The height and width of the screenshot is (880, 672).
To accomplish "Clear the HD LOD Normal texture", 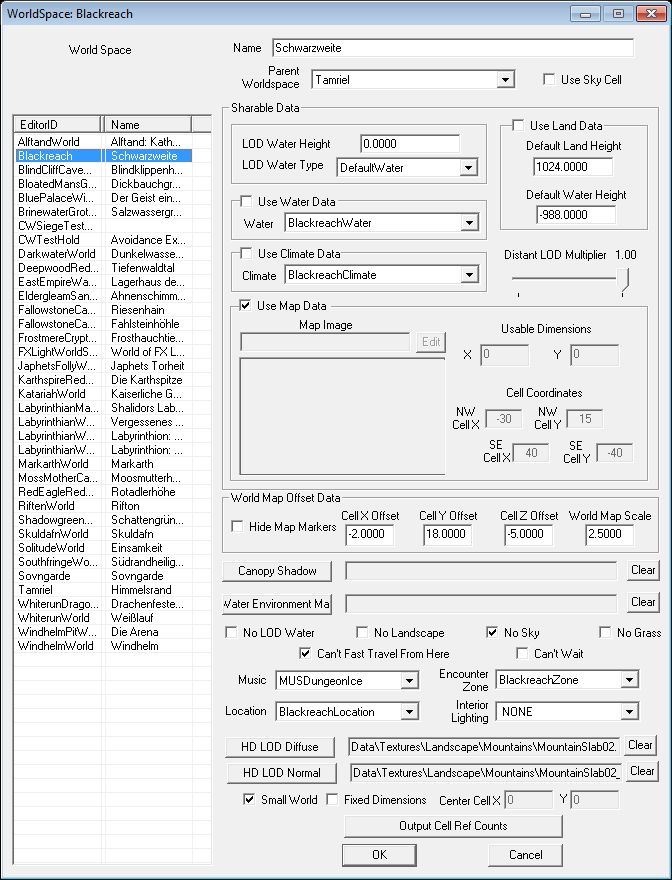I will [642, 771].
